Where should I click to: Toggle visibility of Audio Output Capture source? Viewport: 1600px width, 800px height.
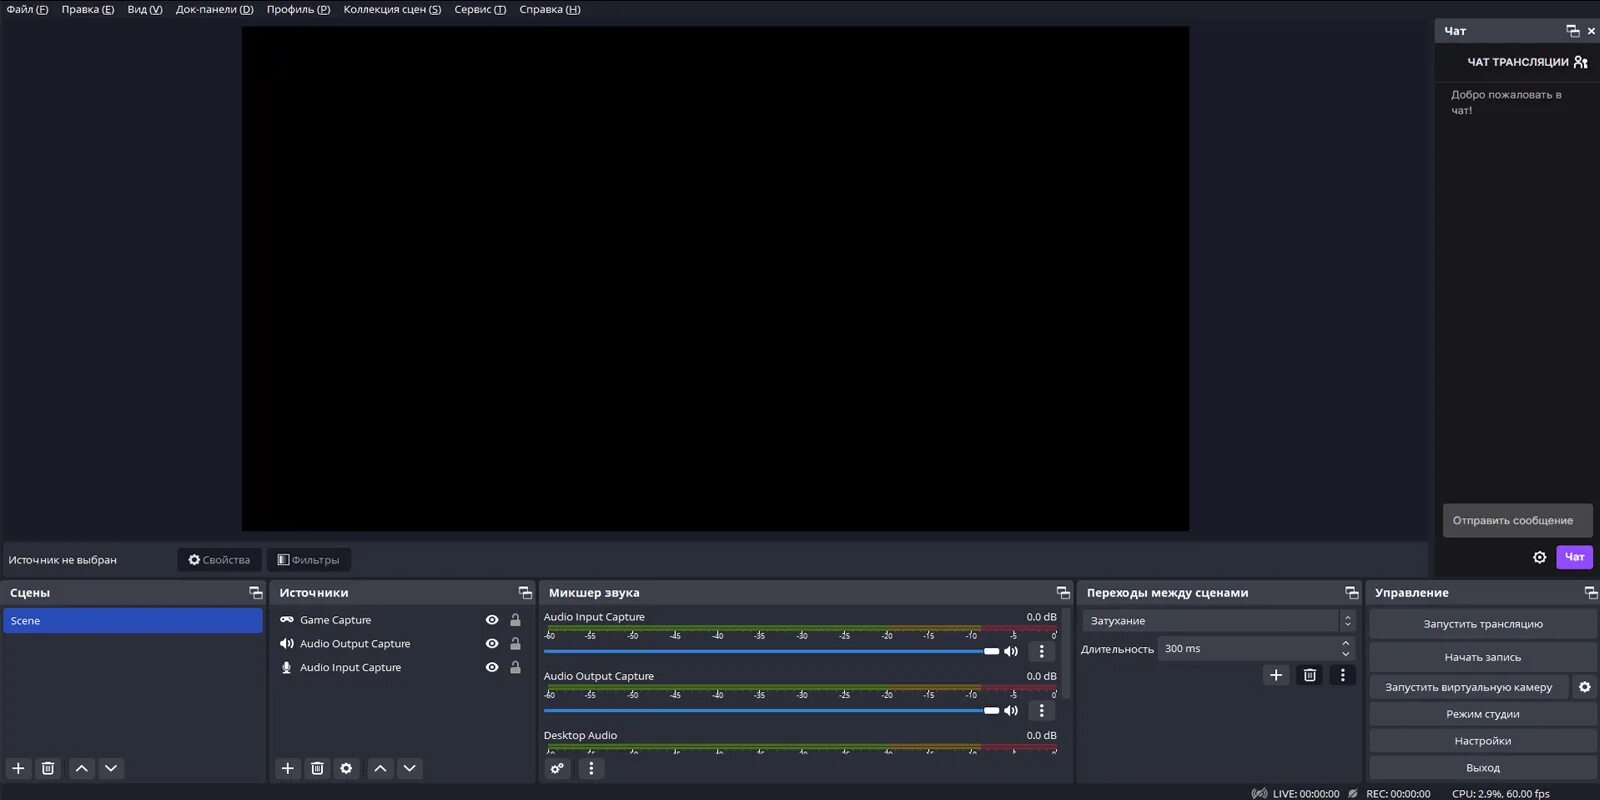492,644
